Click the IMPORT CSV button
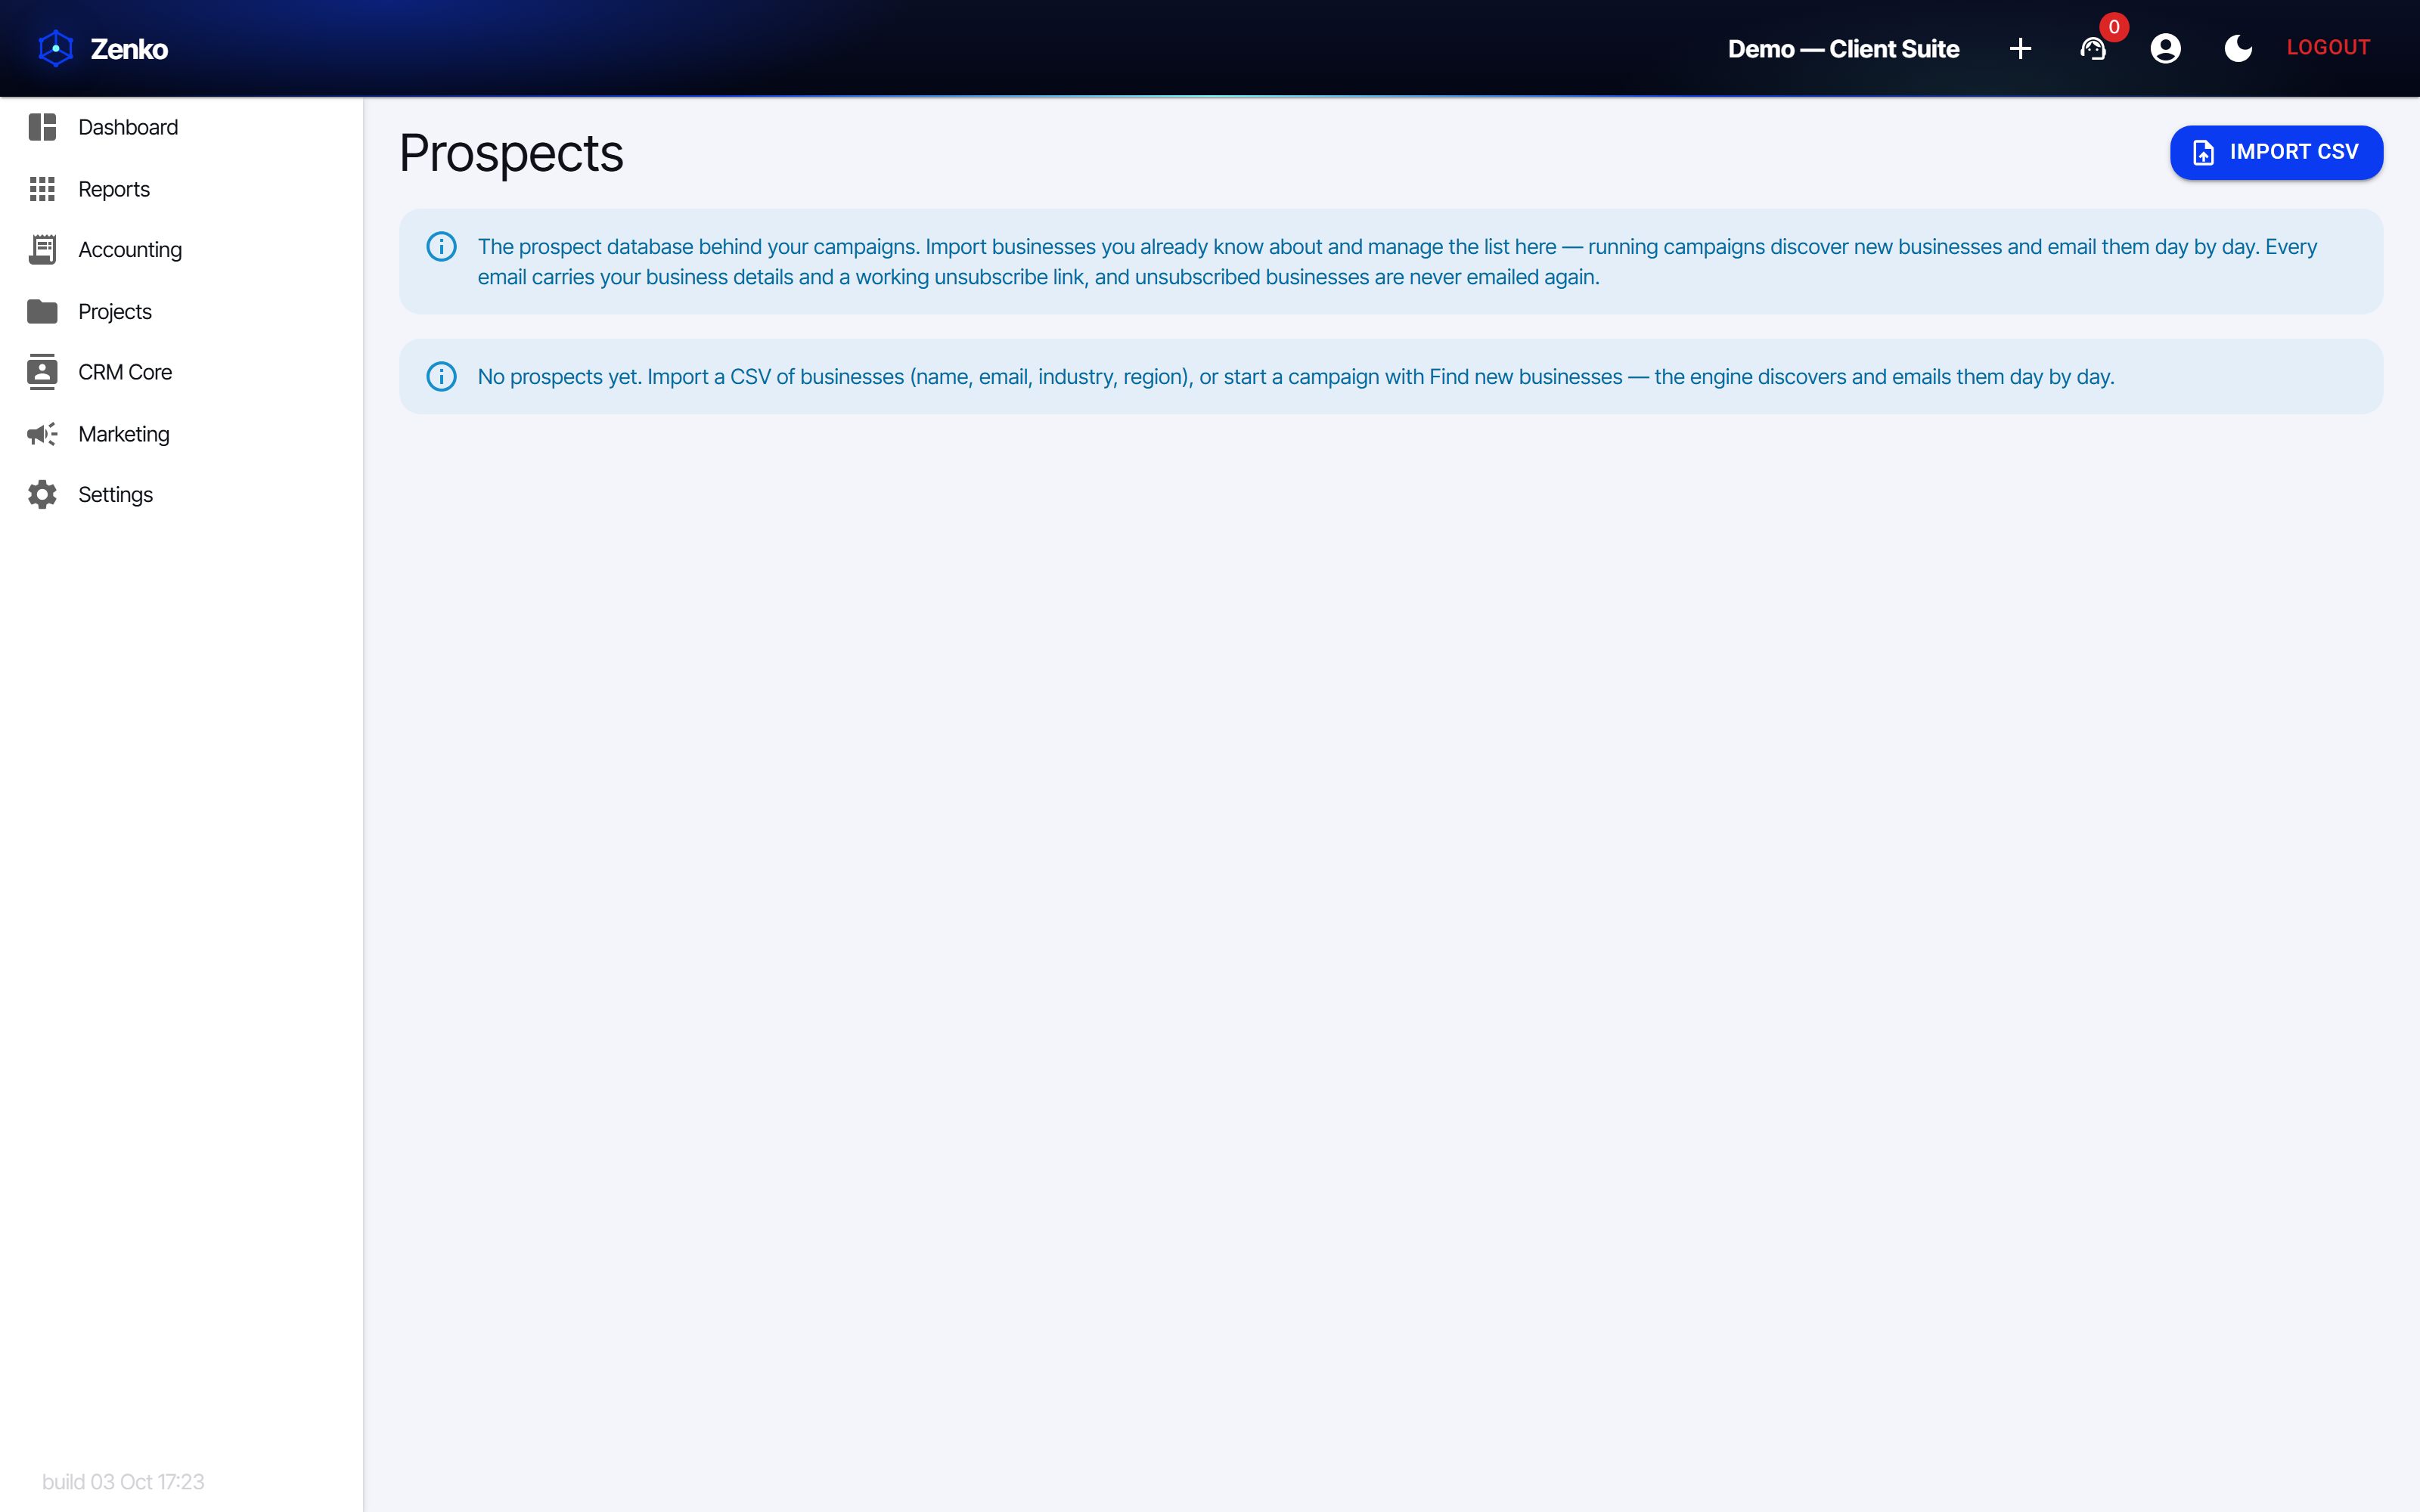Screen dimensions: 2420x1512 (2276, 152)
